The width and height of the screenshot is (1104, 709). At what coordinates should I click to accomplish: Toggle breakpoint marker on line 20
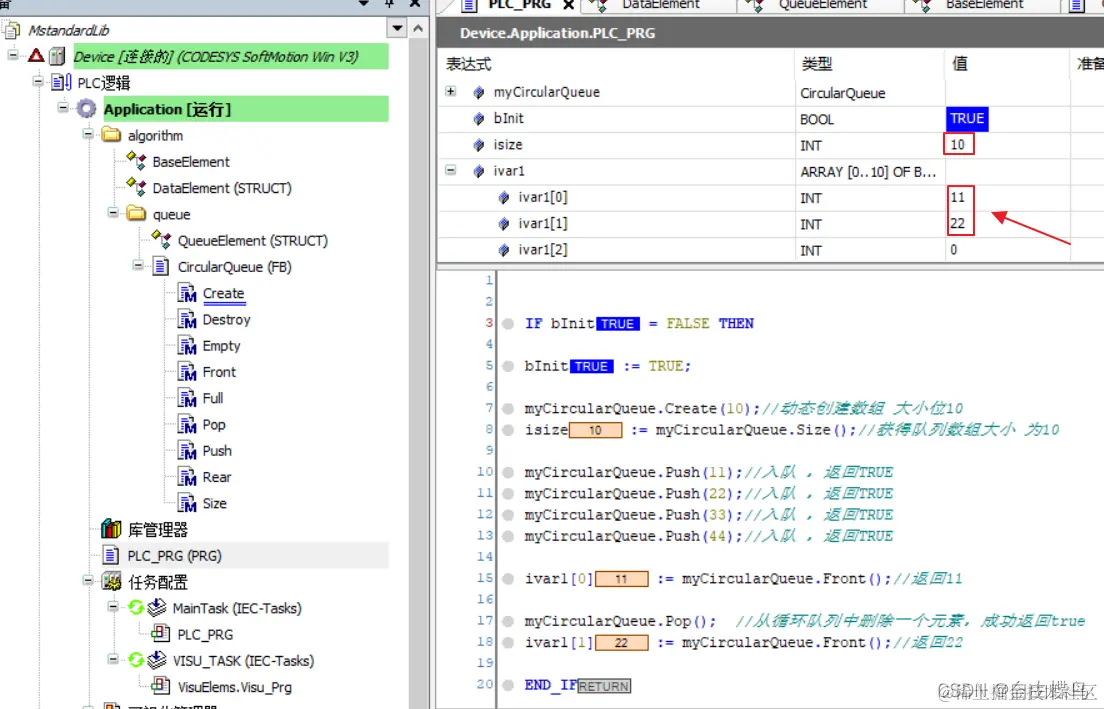508,685
